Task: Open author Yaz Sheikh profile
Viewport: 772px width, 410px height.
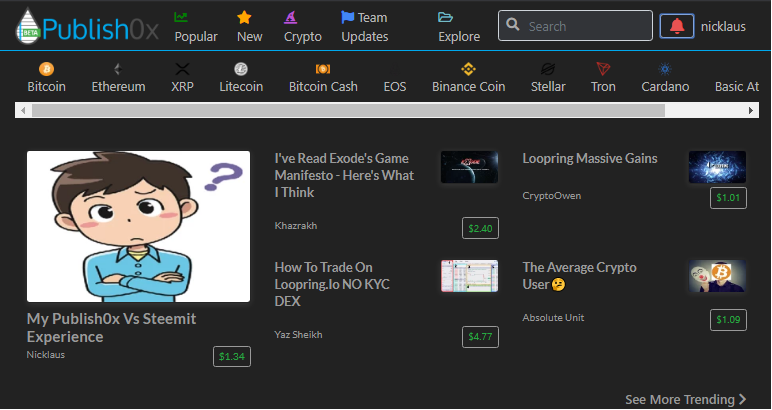Action: [x=298, y=335]
